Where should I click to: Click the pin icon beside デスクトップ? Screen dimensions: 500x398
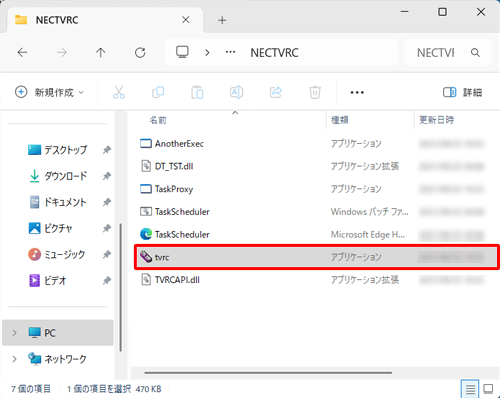click(107, 150)
